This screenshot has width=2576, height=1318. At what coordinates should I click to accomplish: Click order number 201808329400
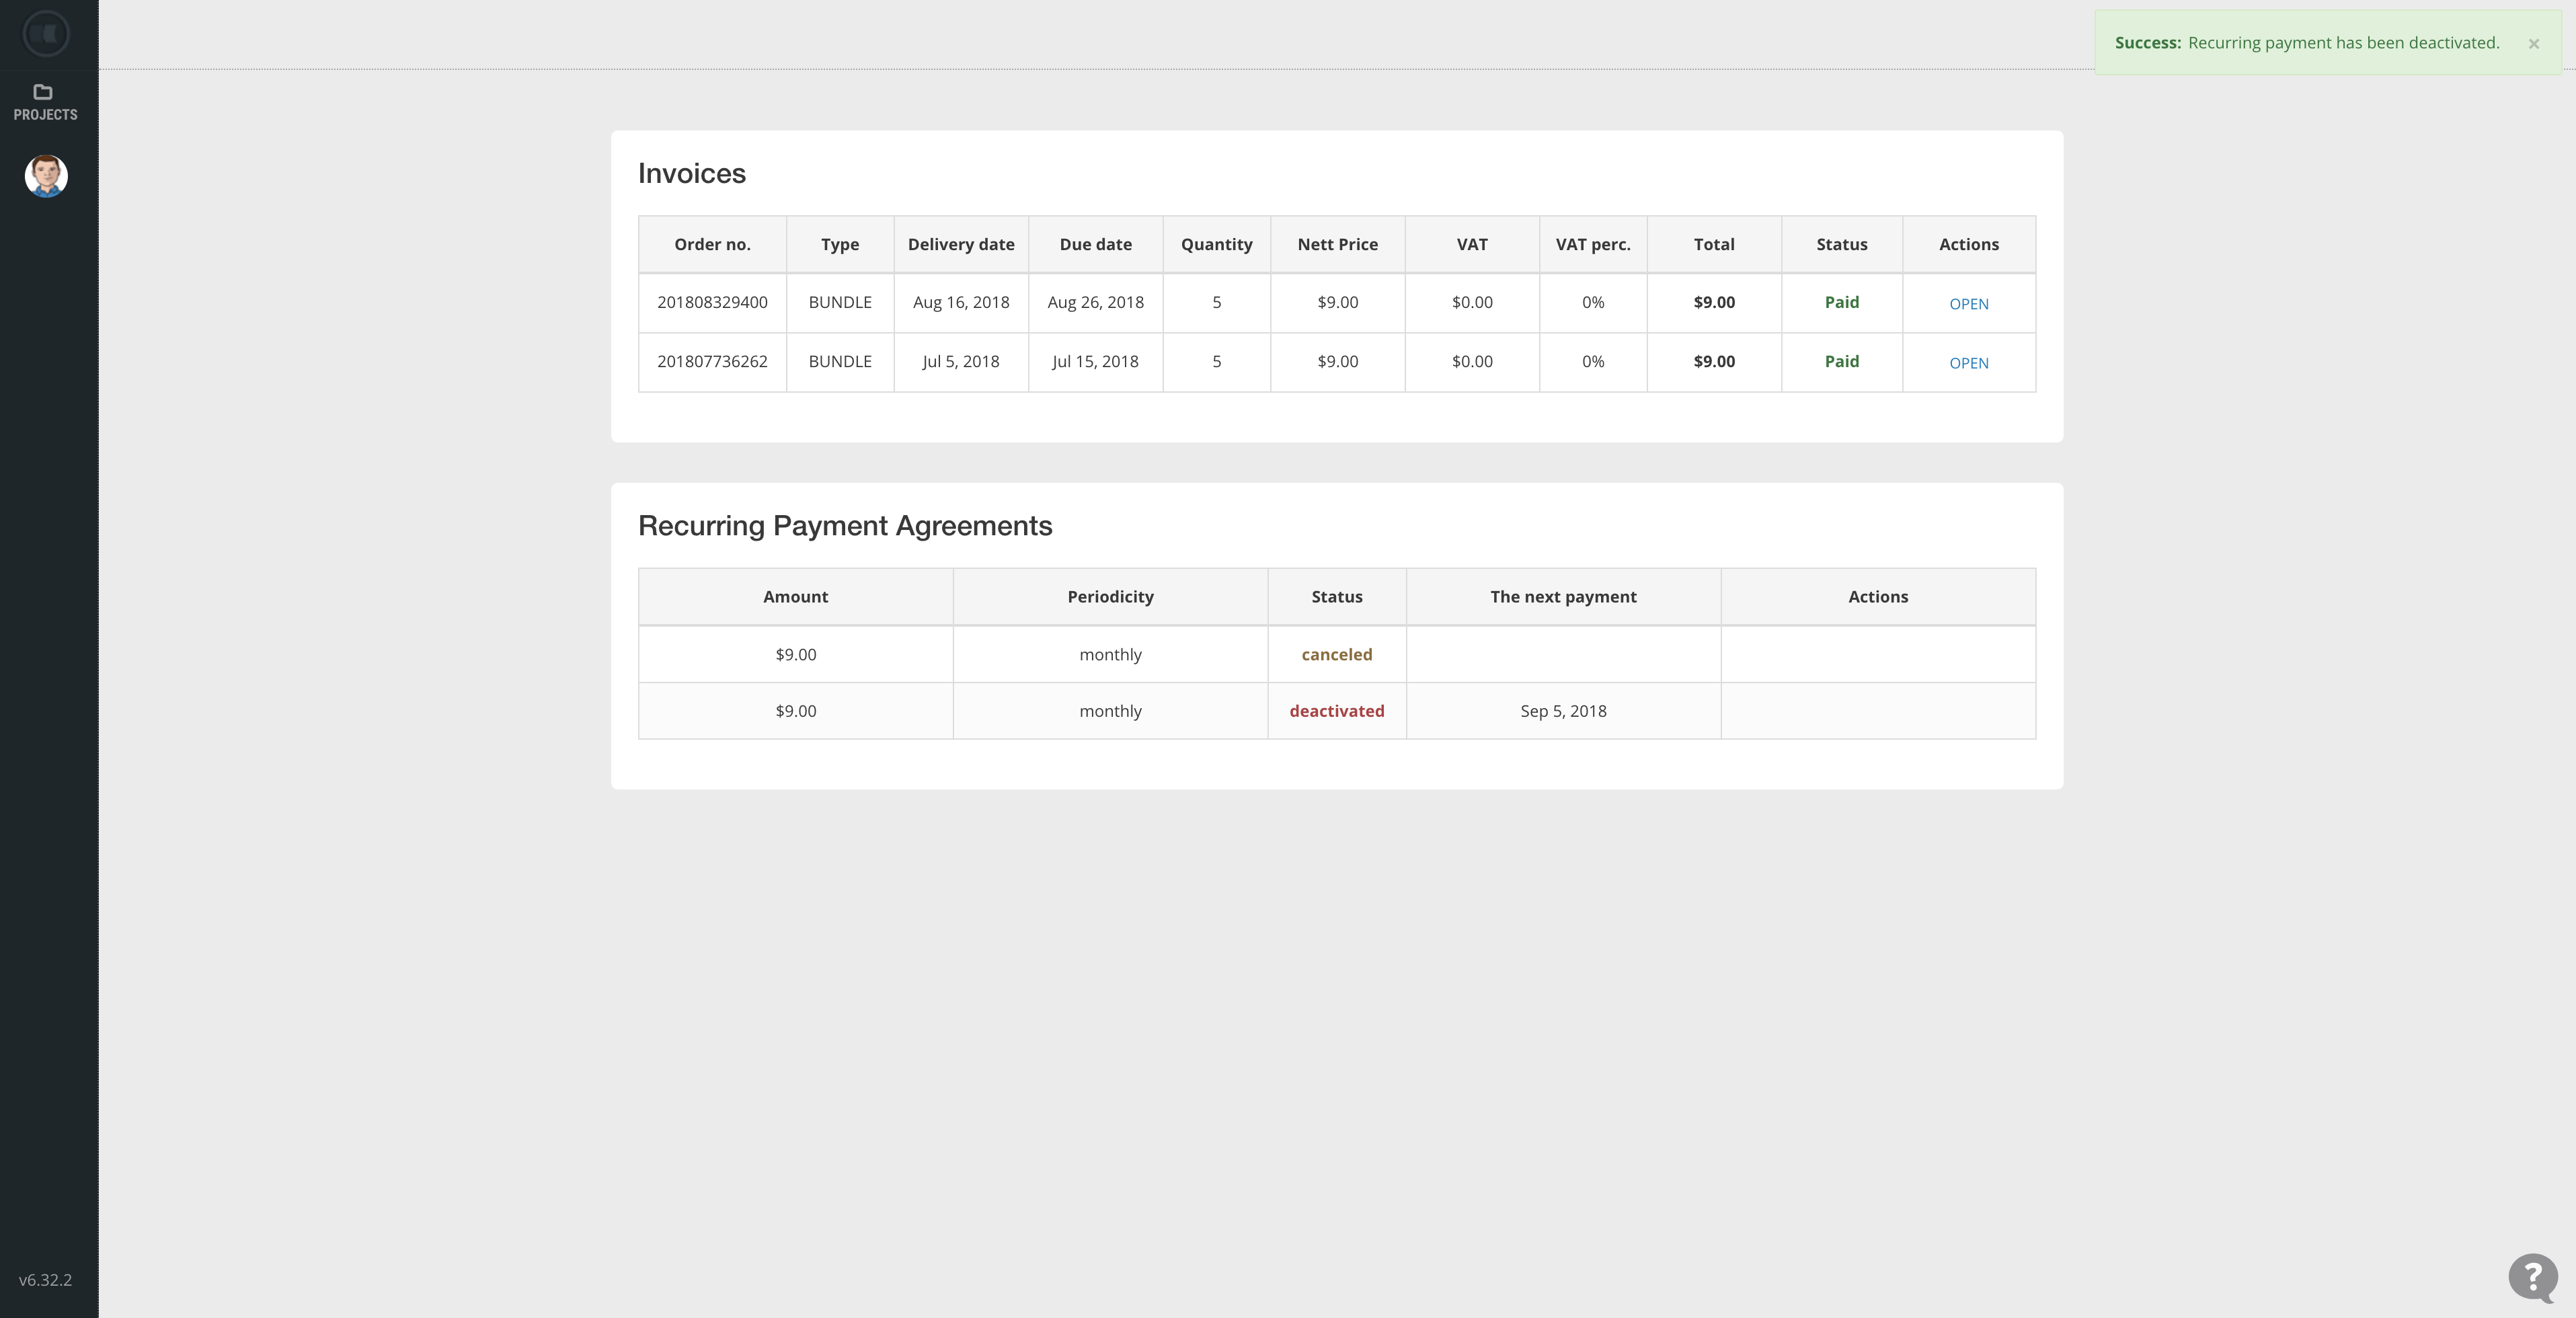click(712, 302)
